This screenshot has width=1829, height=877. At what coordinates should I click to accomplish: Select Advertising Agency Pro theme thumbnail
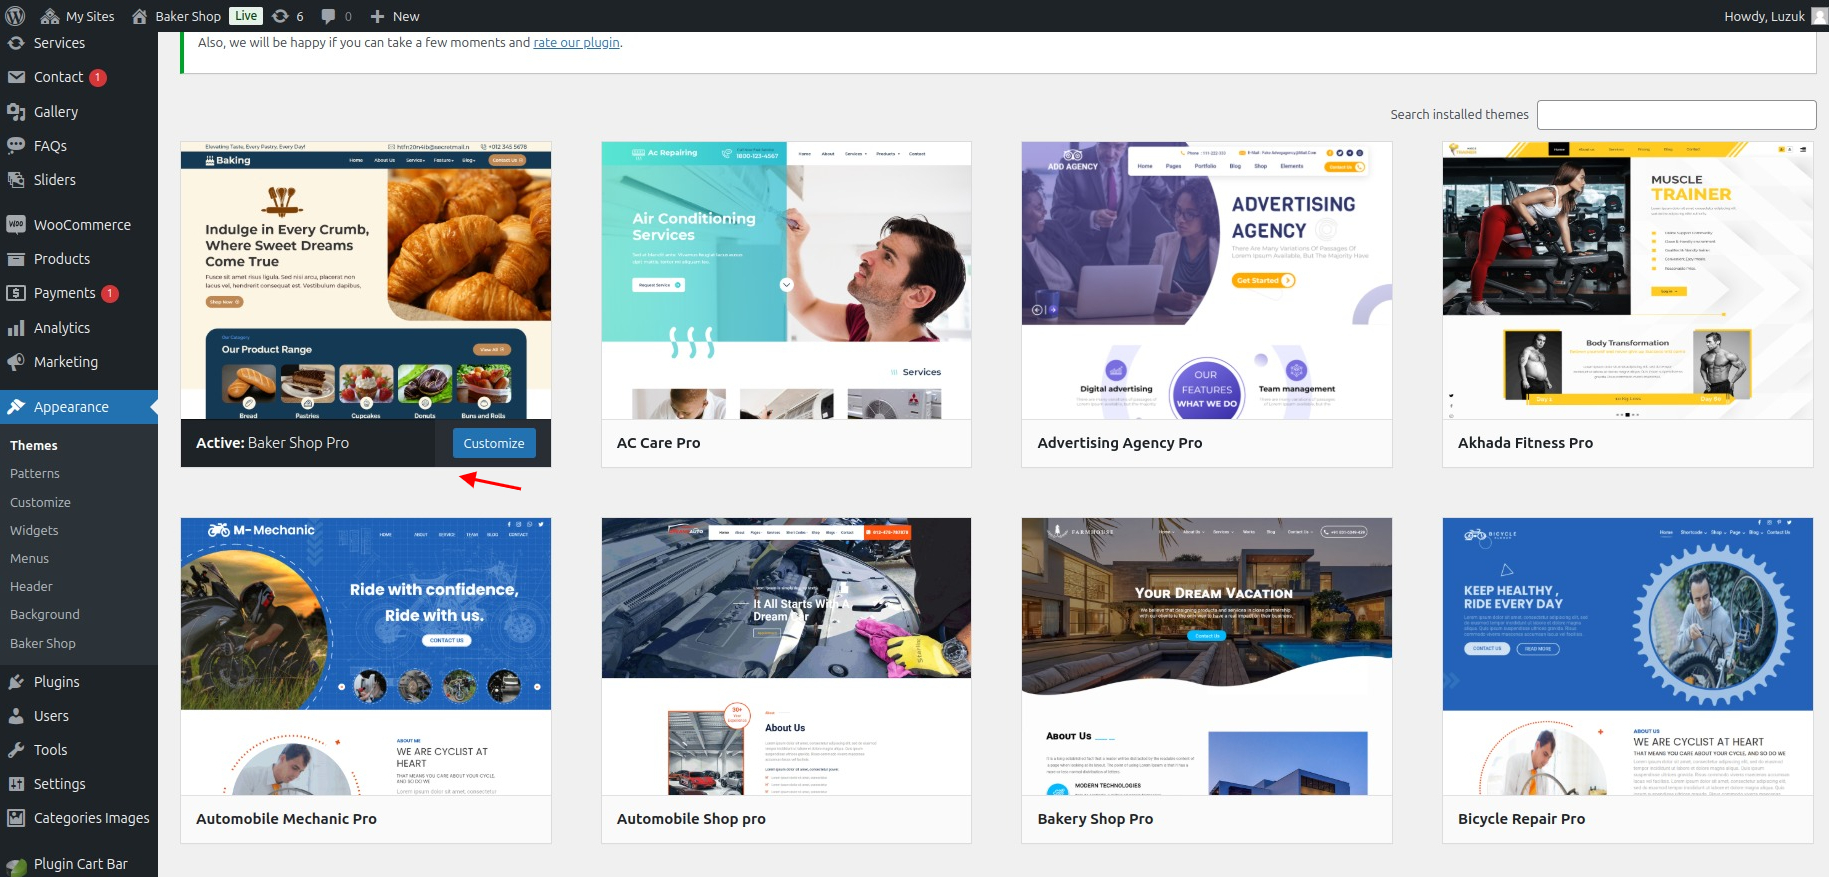click(x=1206, y=281)
